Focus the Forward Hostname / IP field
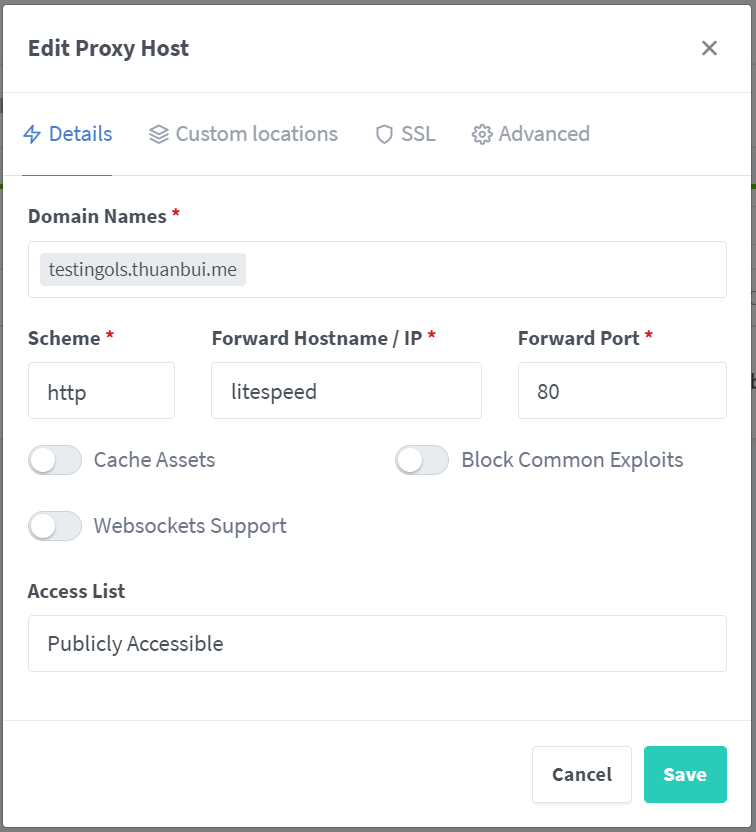 (346, 391)
